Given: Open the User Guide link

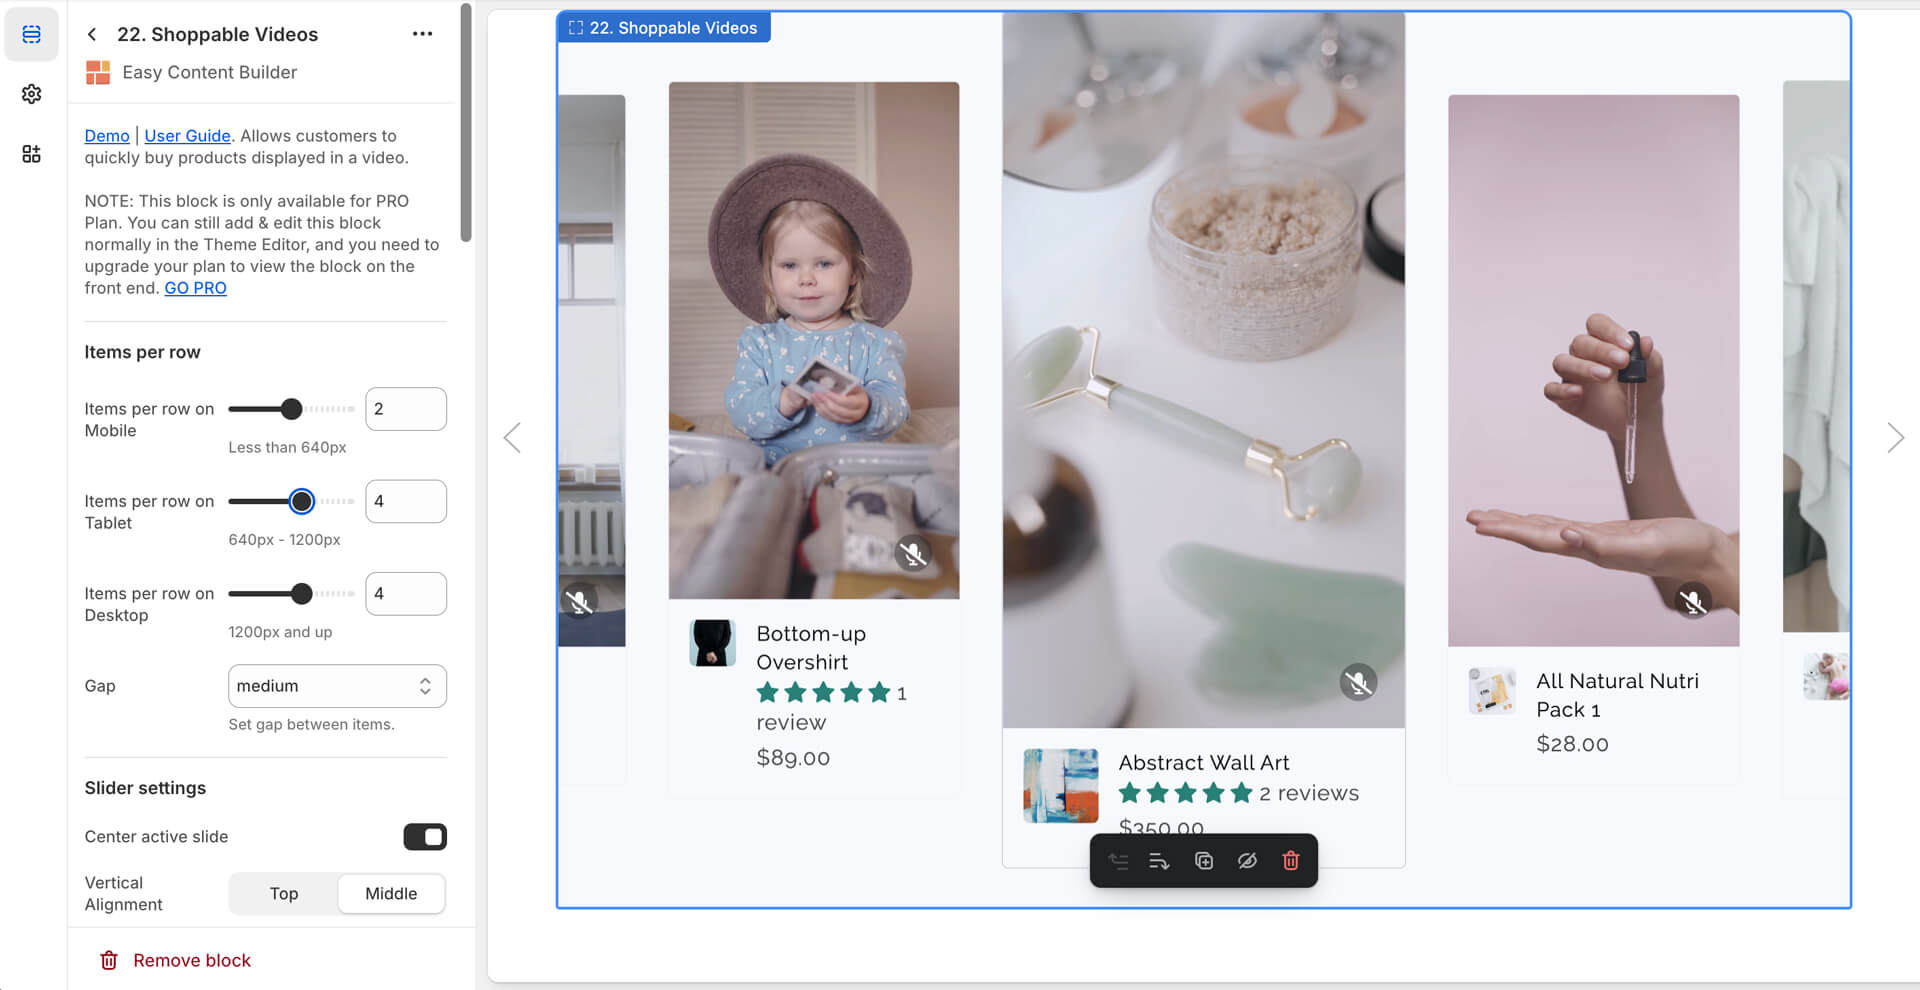Looking at the screenshot, I should [187, 136].
